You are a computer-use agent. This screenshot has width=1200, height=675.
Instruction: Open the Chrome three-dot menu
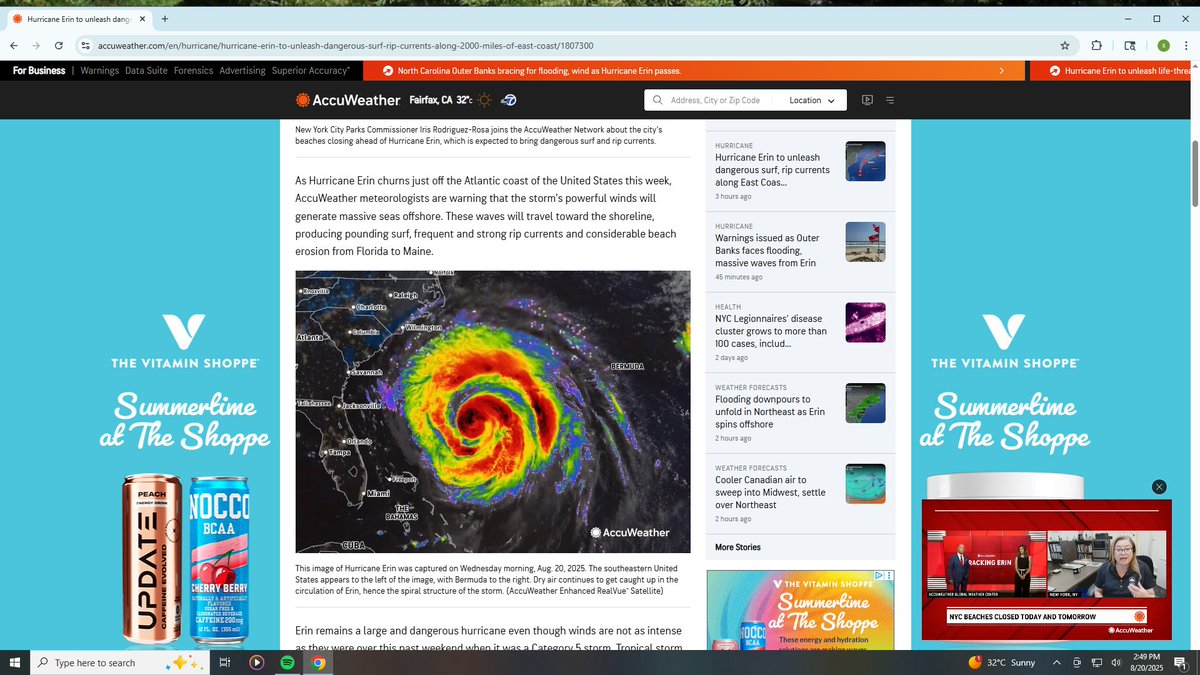(x=1185, y=45)
